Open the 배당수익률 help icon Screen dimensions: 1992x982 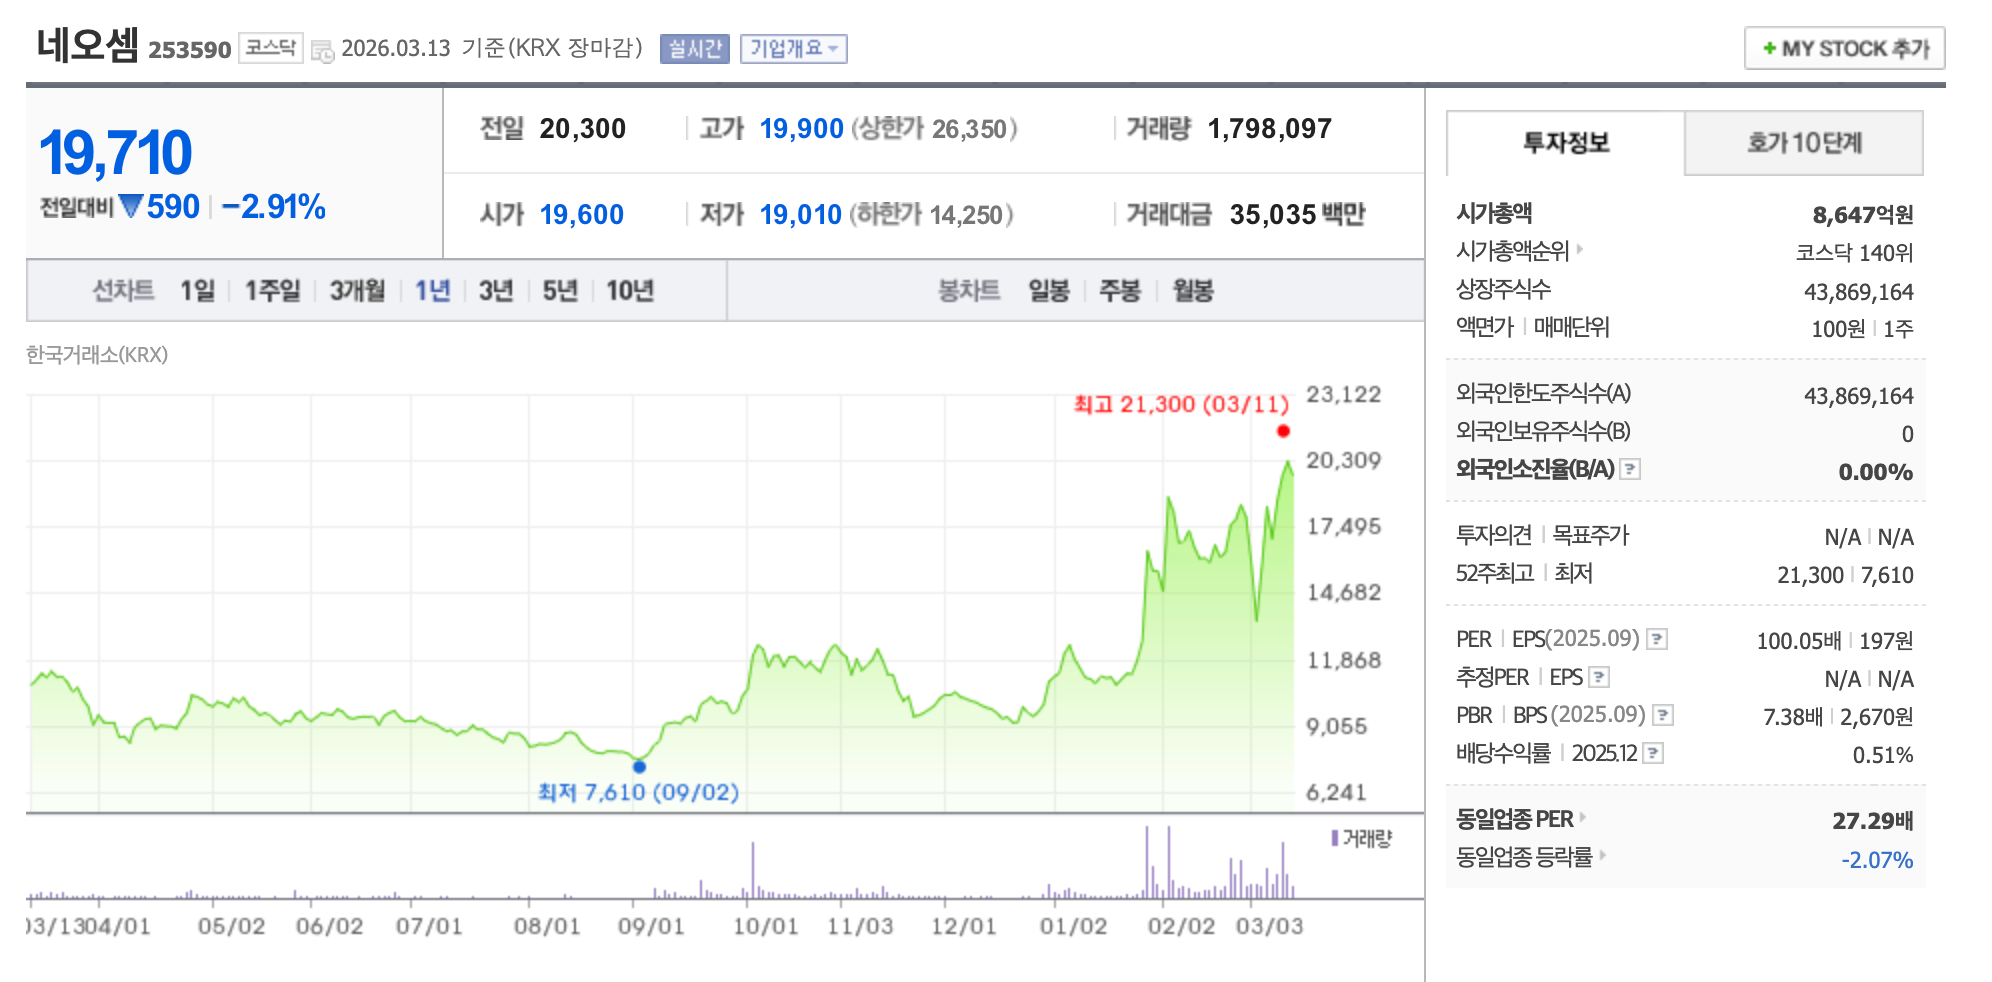(x=1654, y=753)
